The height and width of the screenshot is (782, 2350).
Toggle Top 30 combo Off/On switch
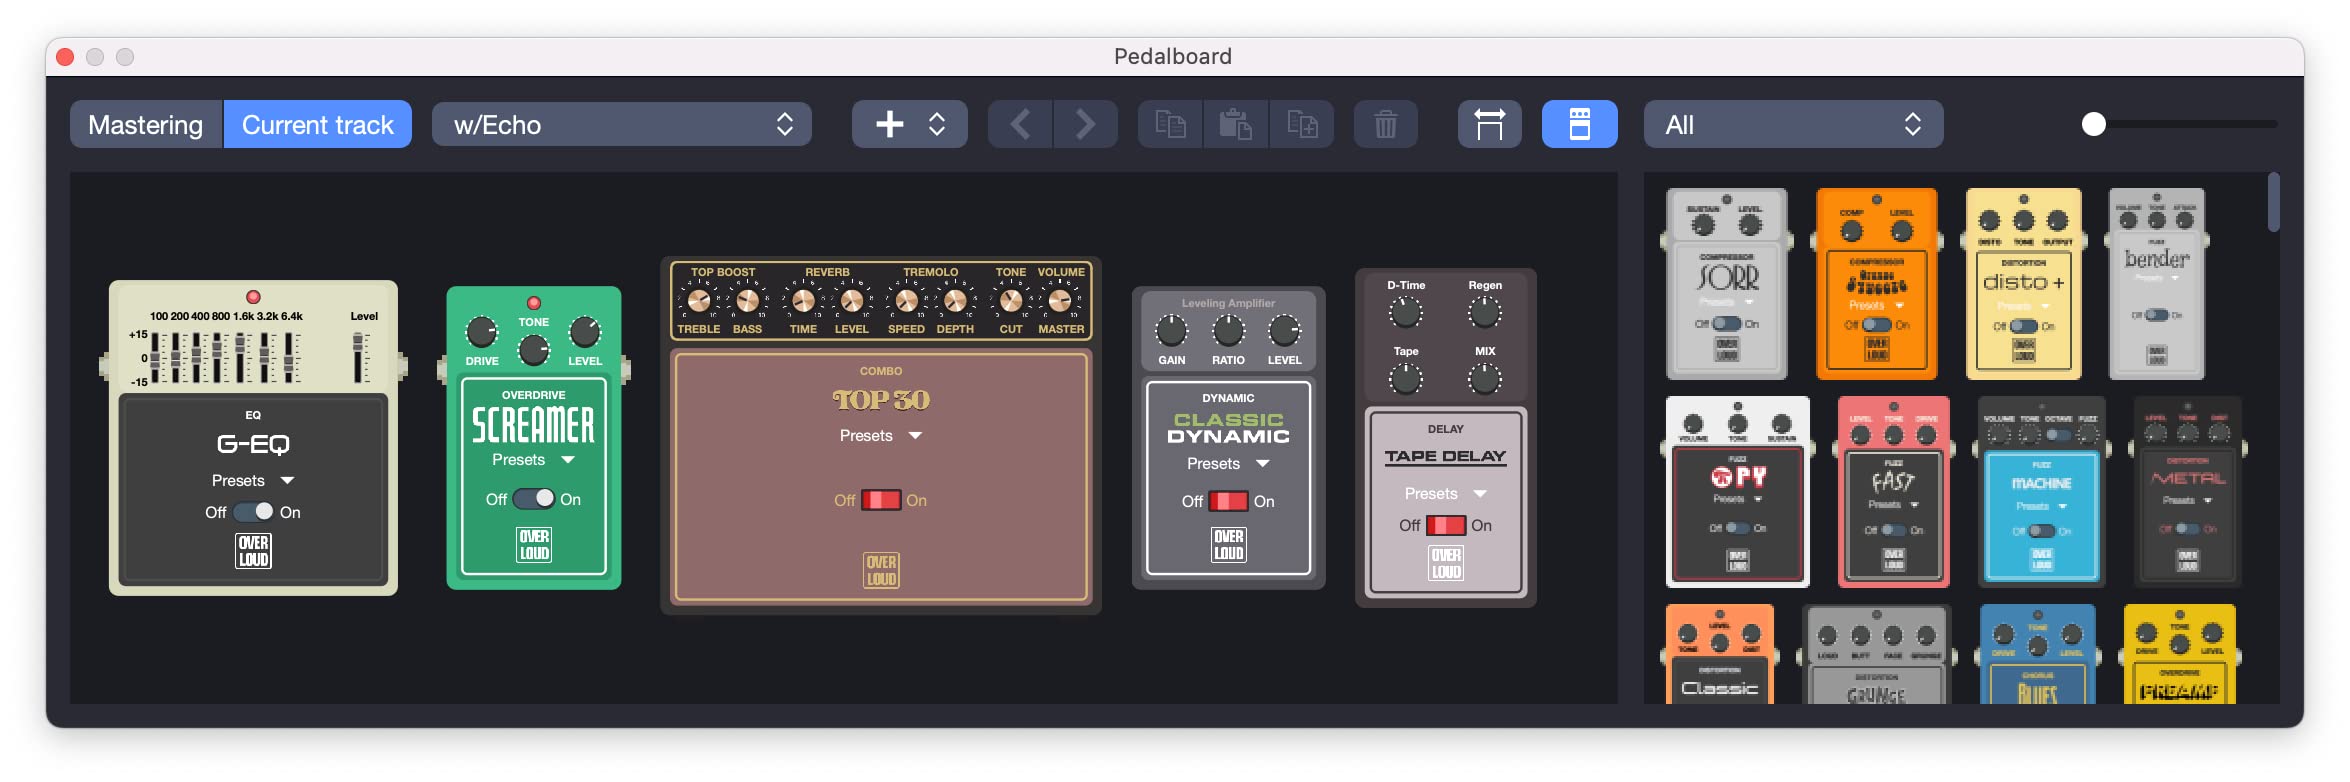pyautogui.click(x=881, y=500)
